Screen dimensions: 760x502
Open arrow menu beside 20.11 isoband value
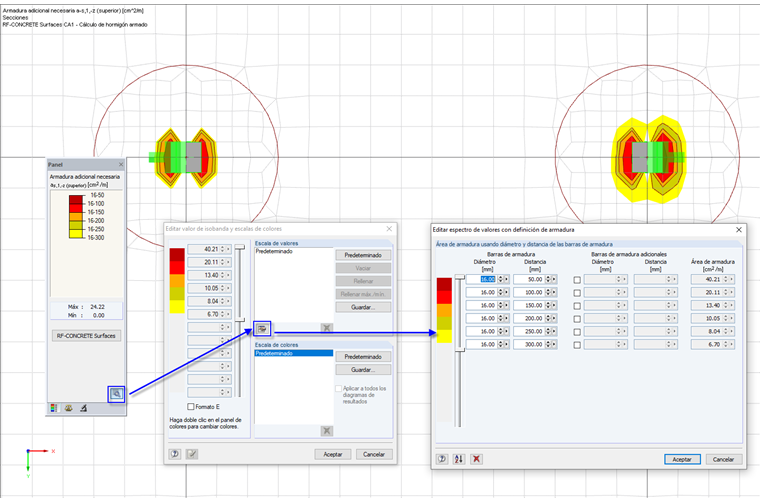[228, 262]
